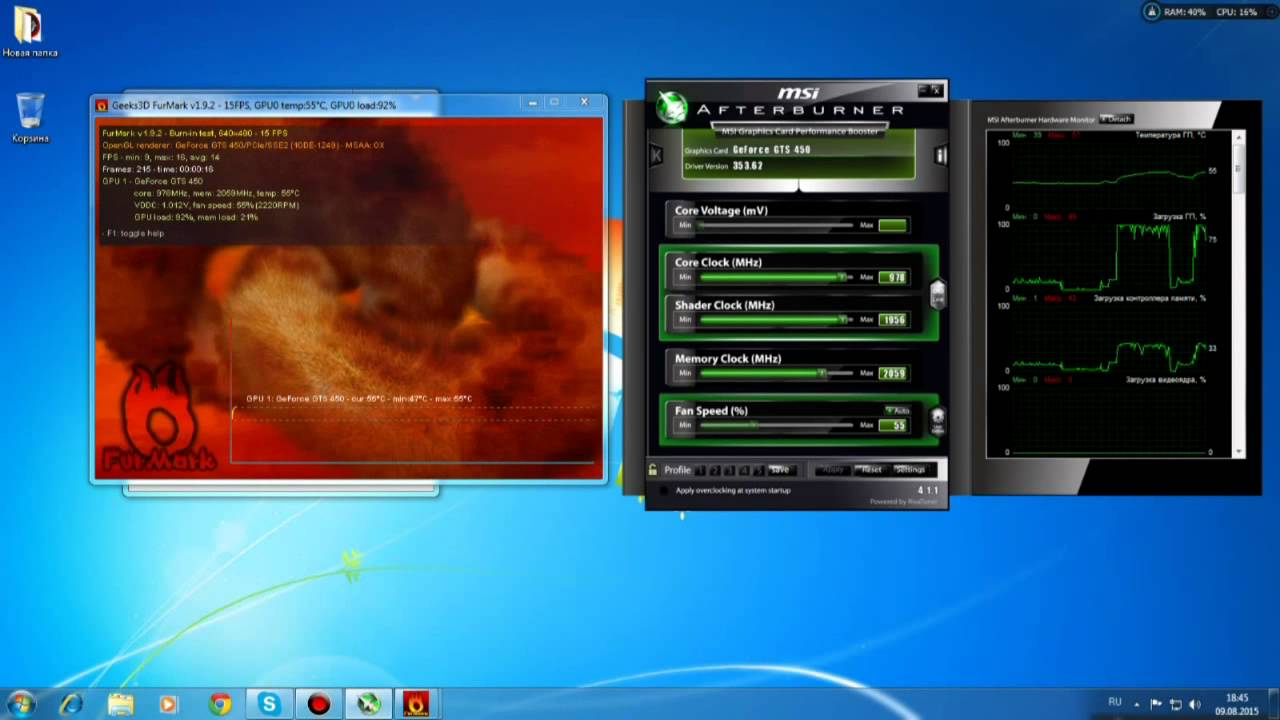The width and height of the screenshot is (1280, 720).
Task: Click the 'F1: toggle help' text in FurMark
Action: [133, 233]
